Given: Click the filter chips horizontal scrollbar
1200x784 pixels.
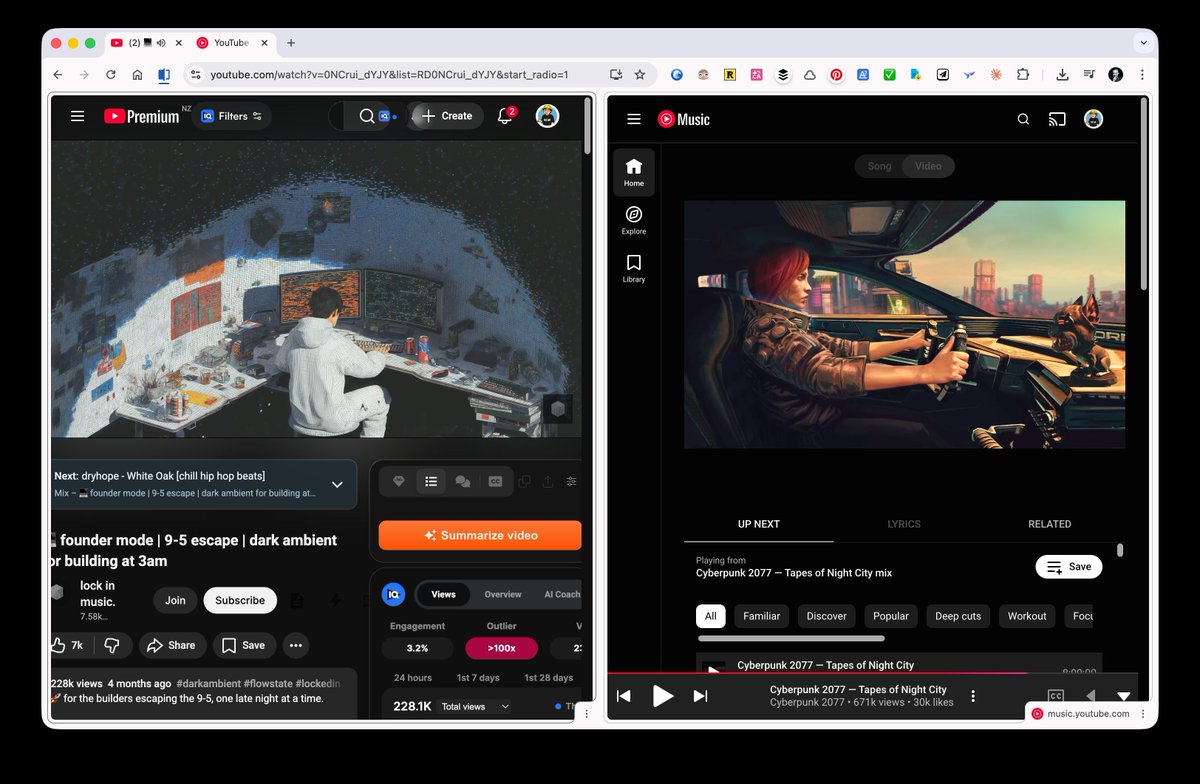Looking at the screenshot, I should click(791, 638).
